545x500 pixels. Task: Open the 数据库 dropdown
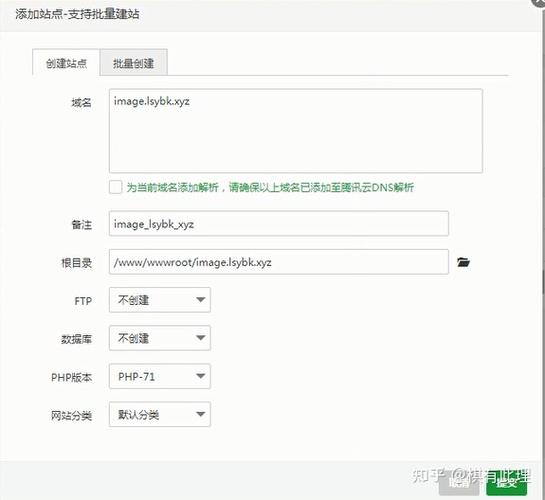coord(160,338)
